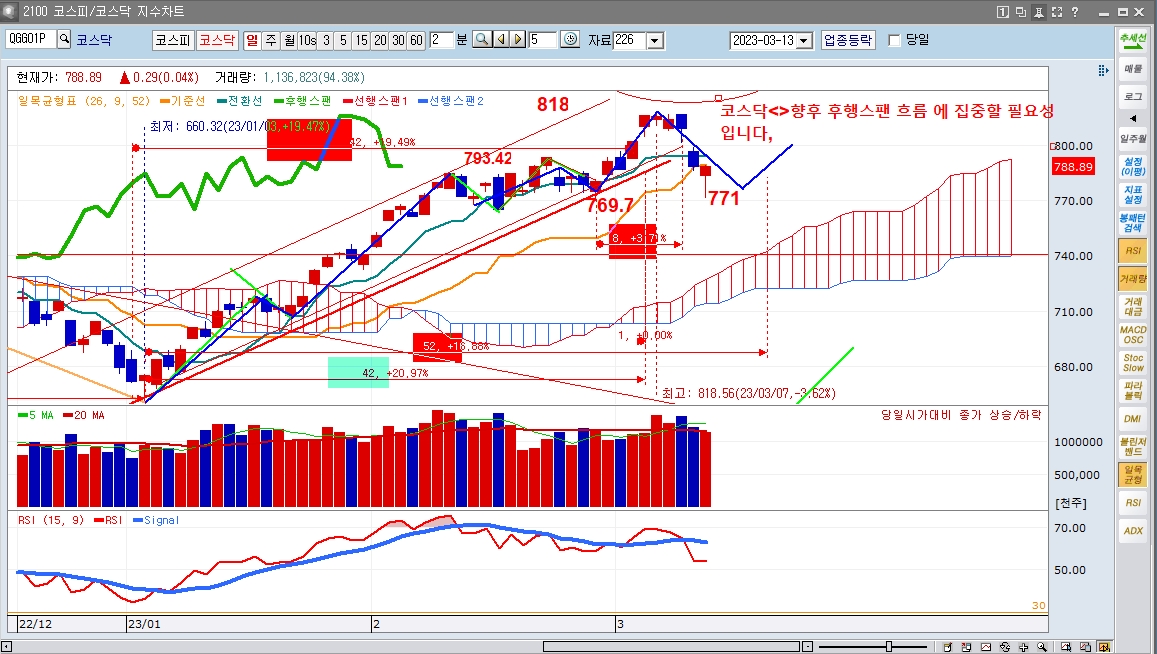Click the RSI button above ADX
Screen dimensions: 1157x654
[x=1133, y=503]
